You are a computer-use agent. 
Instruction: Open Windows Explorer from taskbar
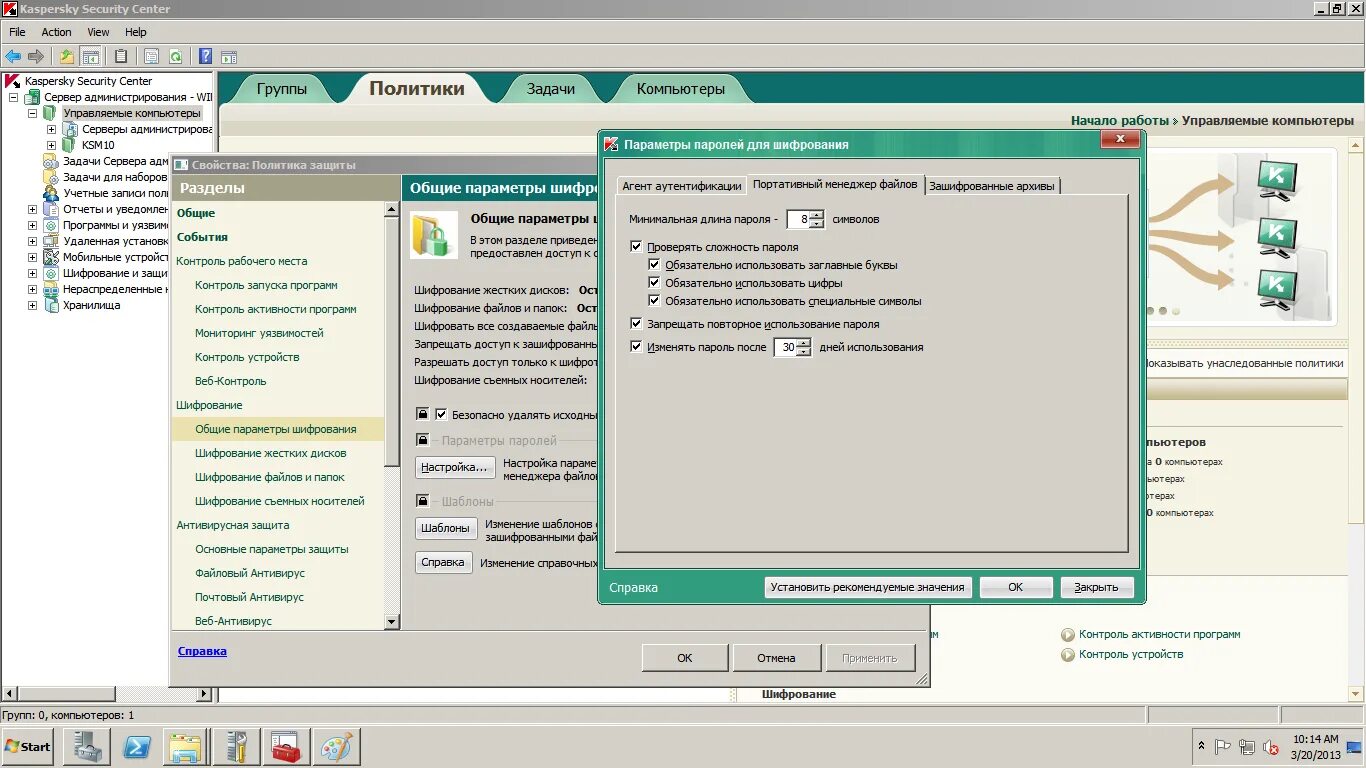[186, 747]
